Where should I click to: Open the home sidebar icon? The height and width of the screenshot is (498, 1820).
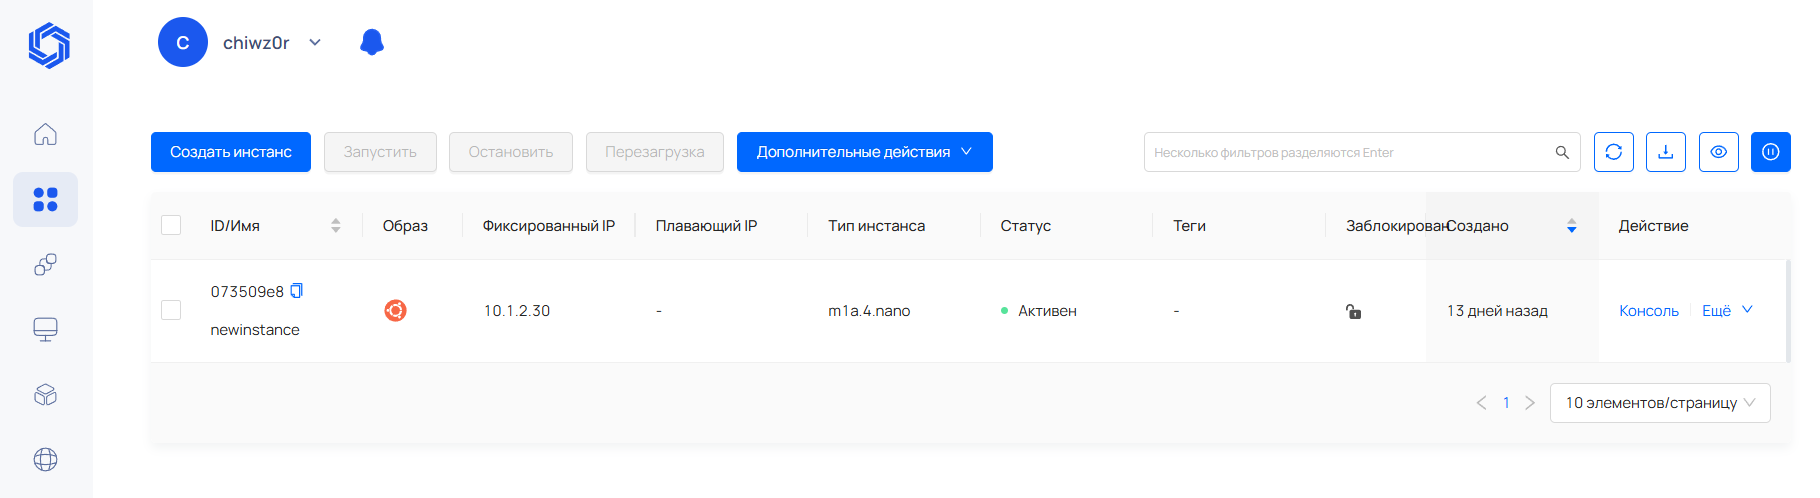point(45,134)
